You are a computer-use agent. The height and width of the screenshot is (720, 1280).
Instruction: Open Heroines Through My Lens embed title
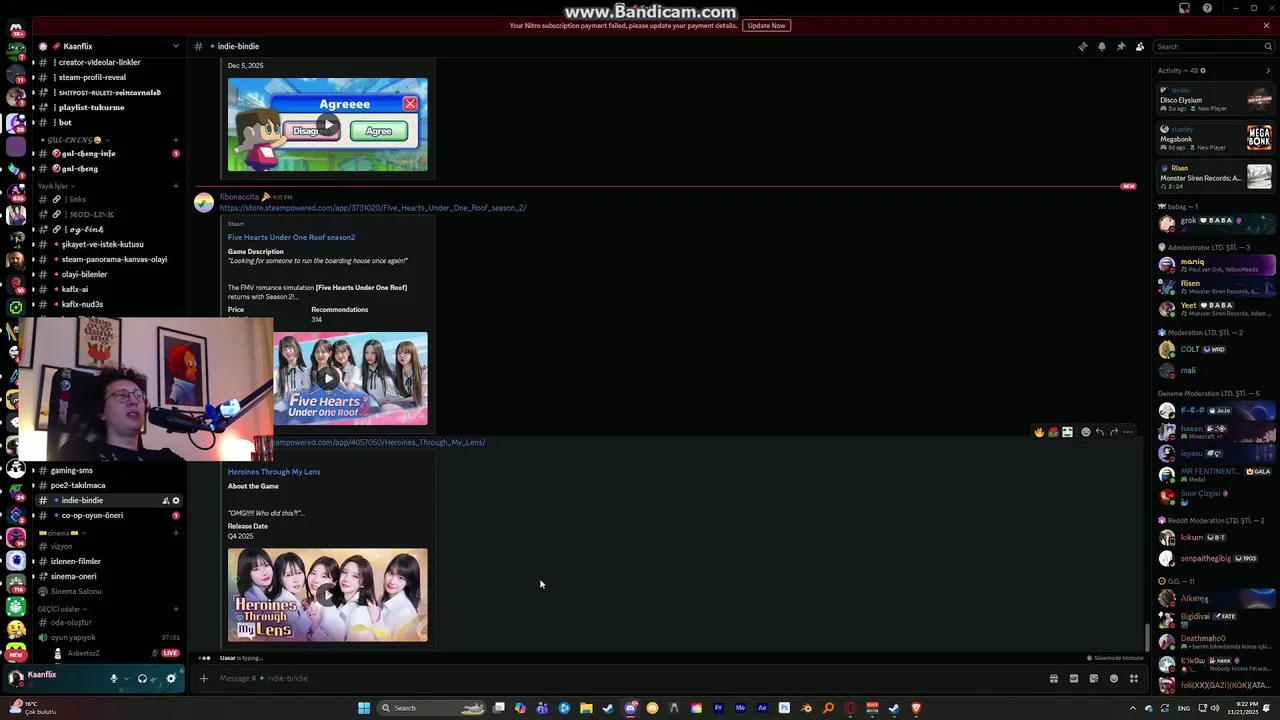tap(274, 472)
